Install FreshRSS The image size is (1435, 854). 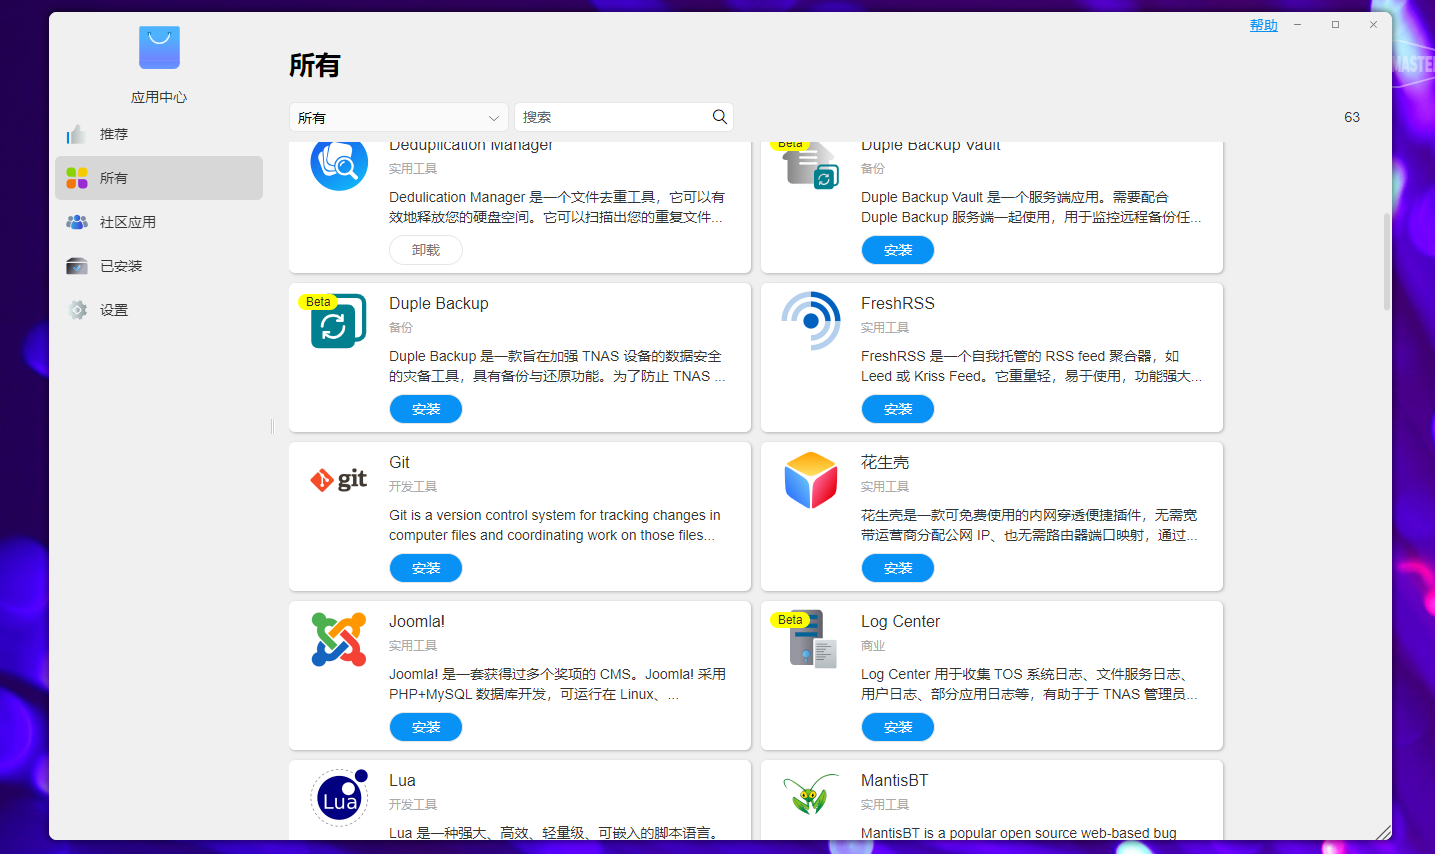[x=898, y=409]
